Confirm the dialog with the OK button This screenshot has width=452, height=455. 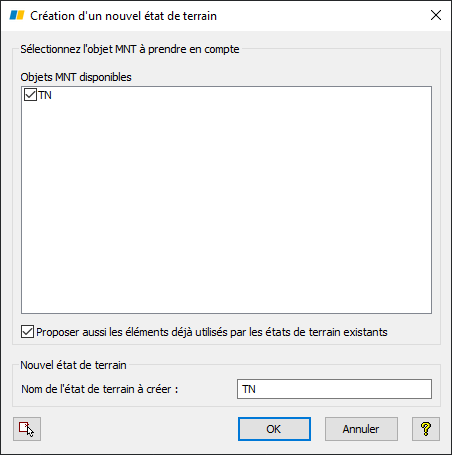274,429
